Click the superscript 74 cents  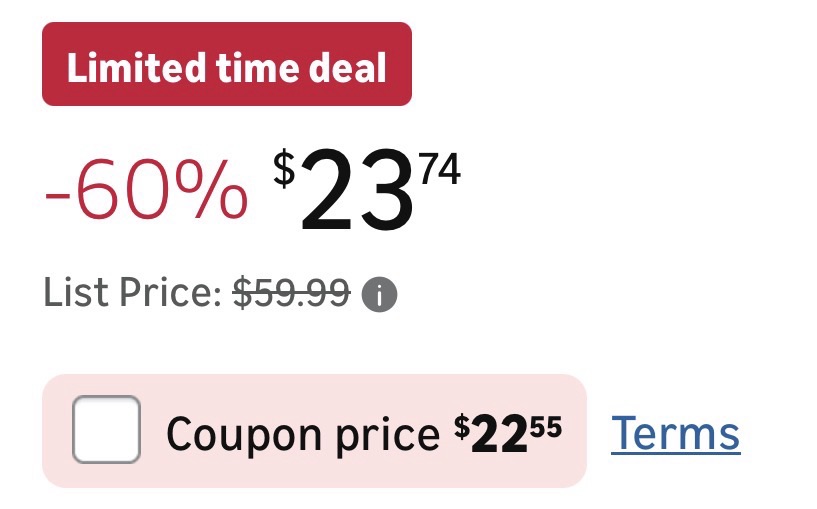click(440, 171)
